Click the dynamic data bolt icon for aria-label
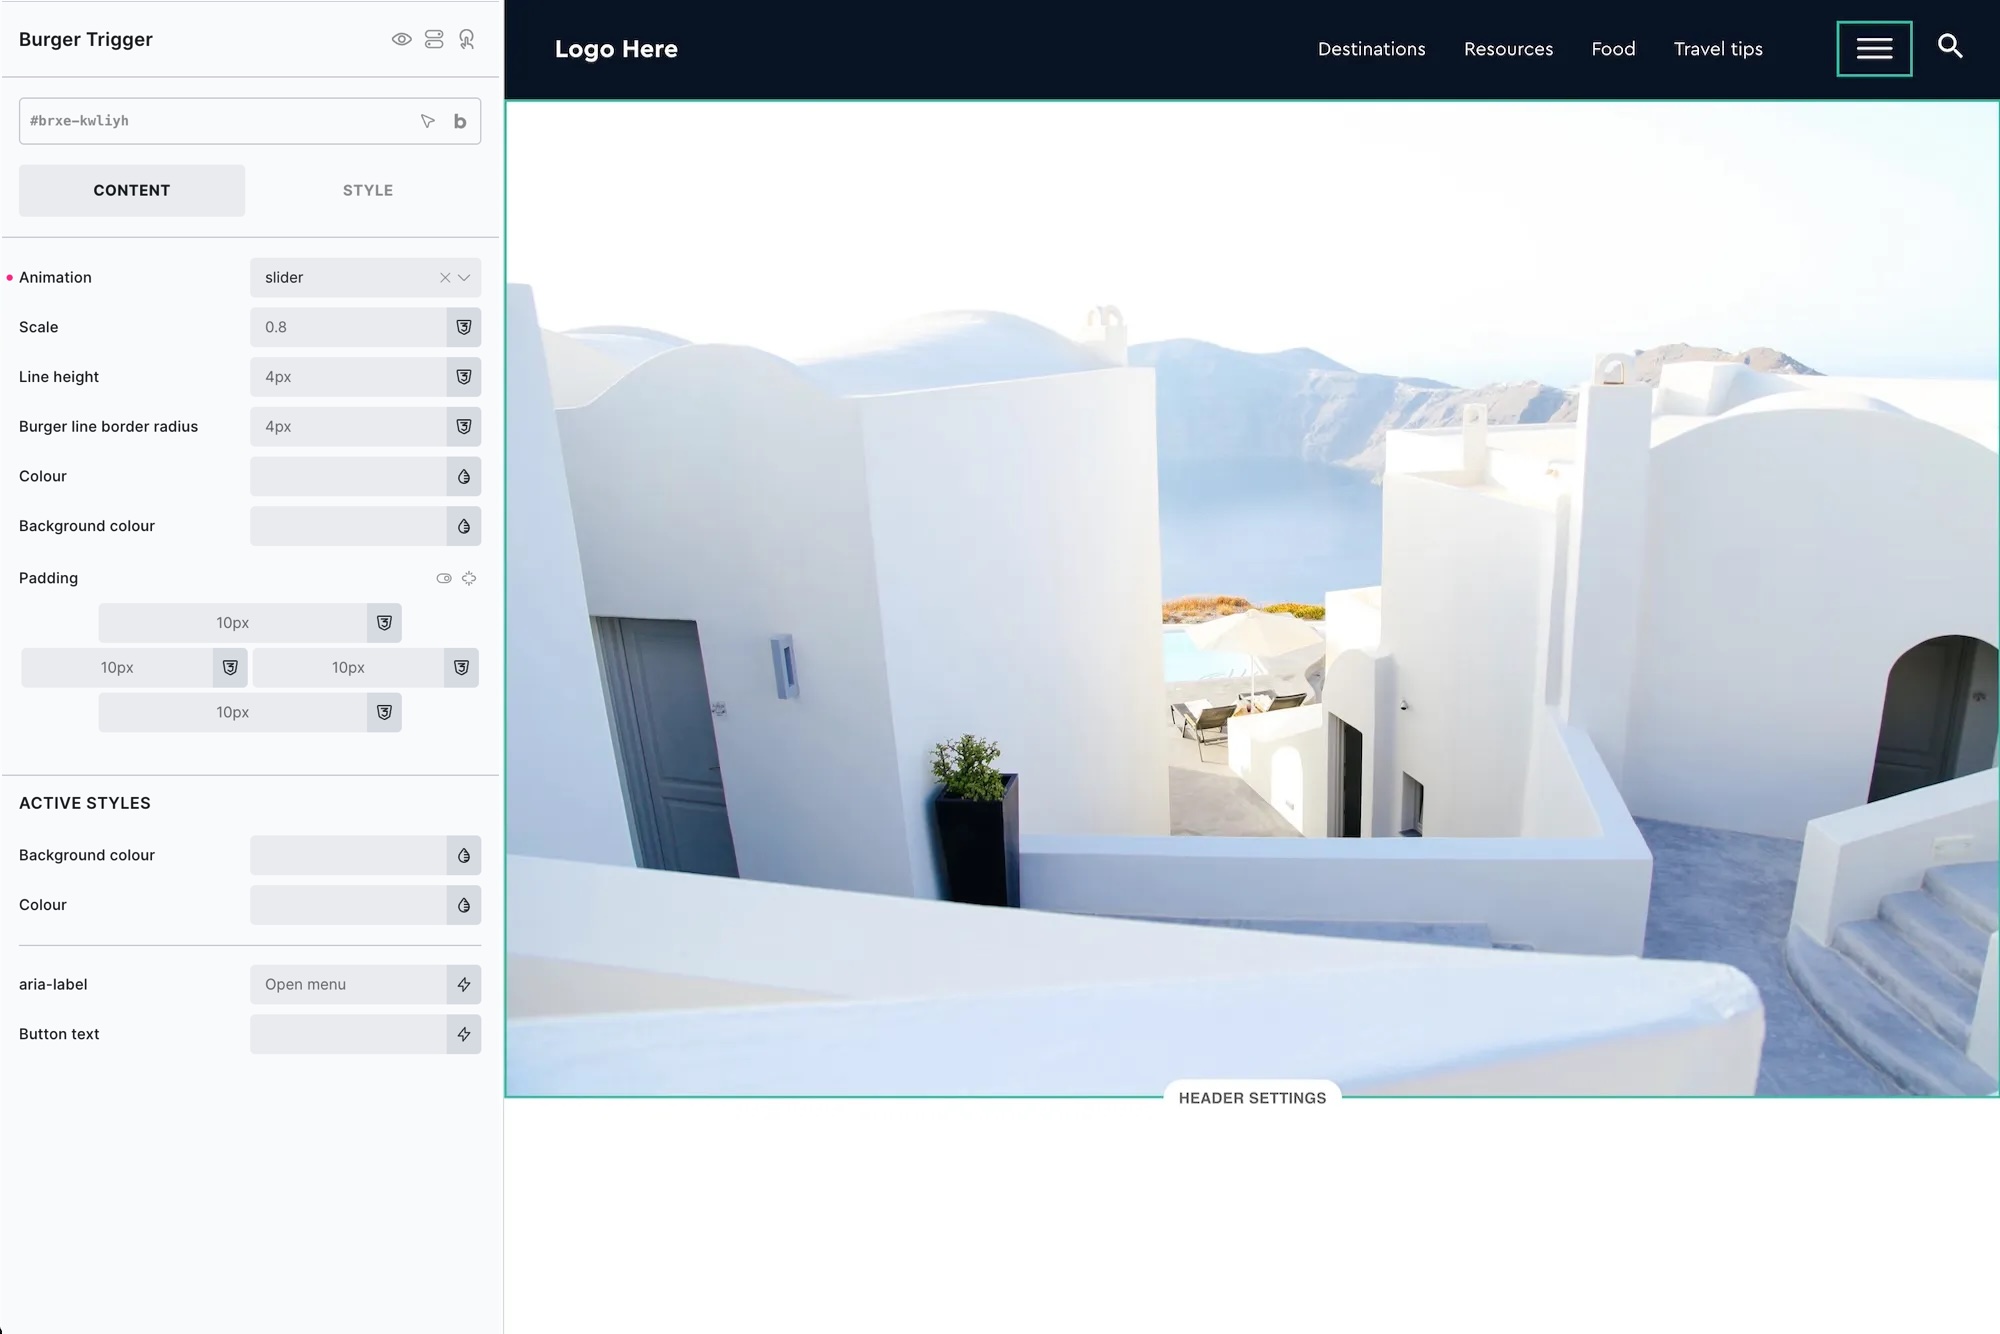2000x1334 pixels. [x=464, y=985]
